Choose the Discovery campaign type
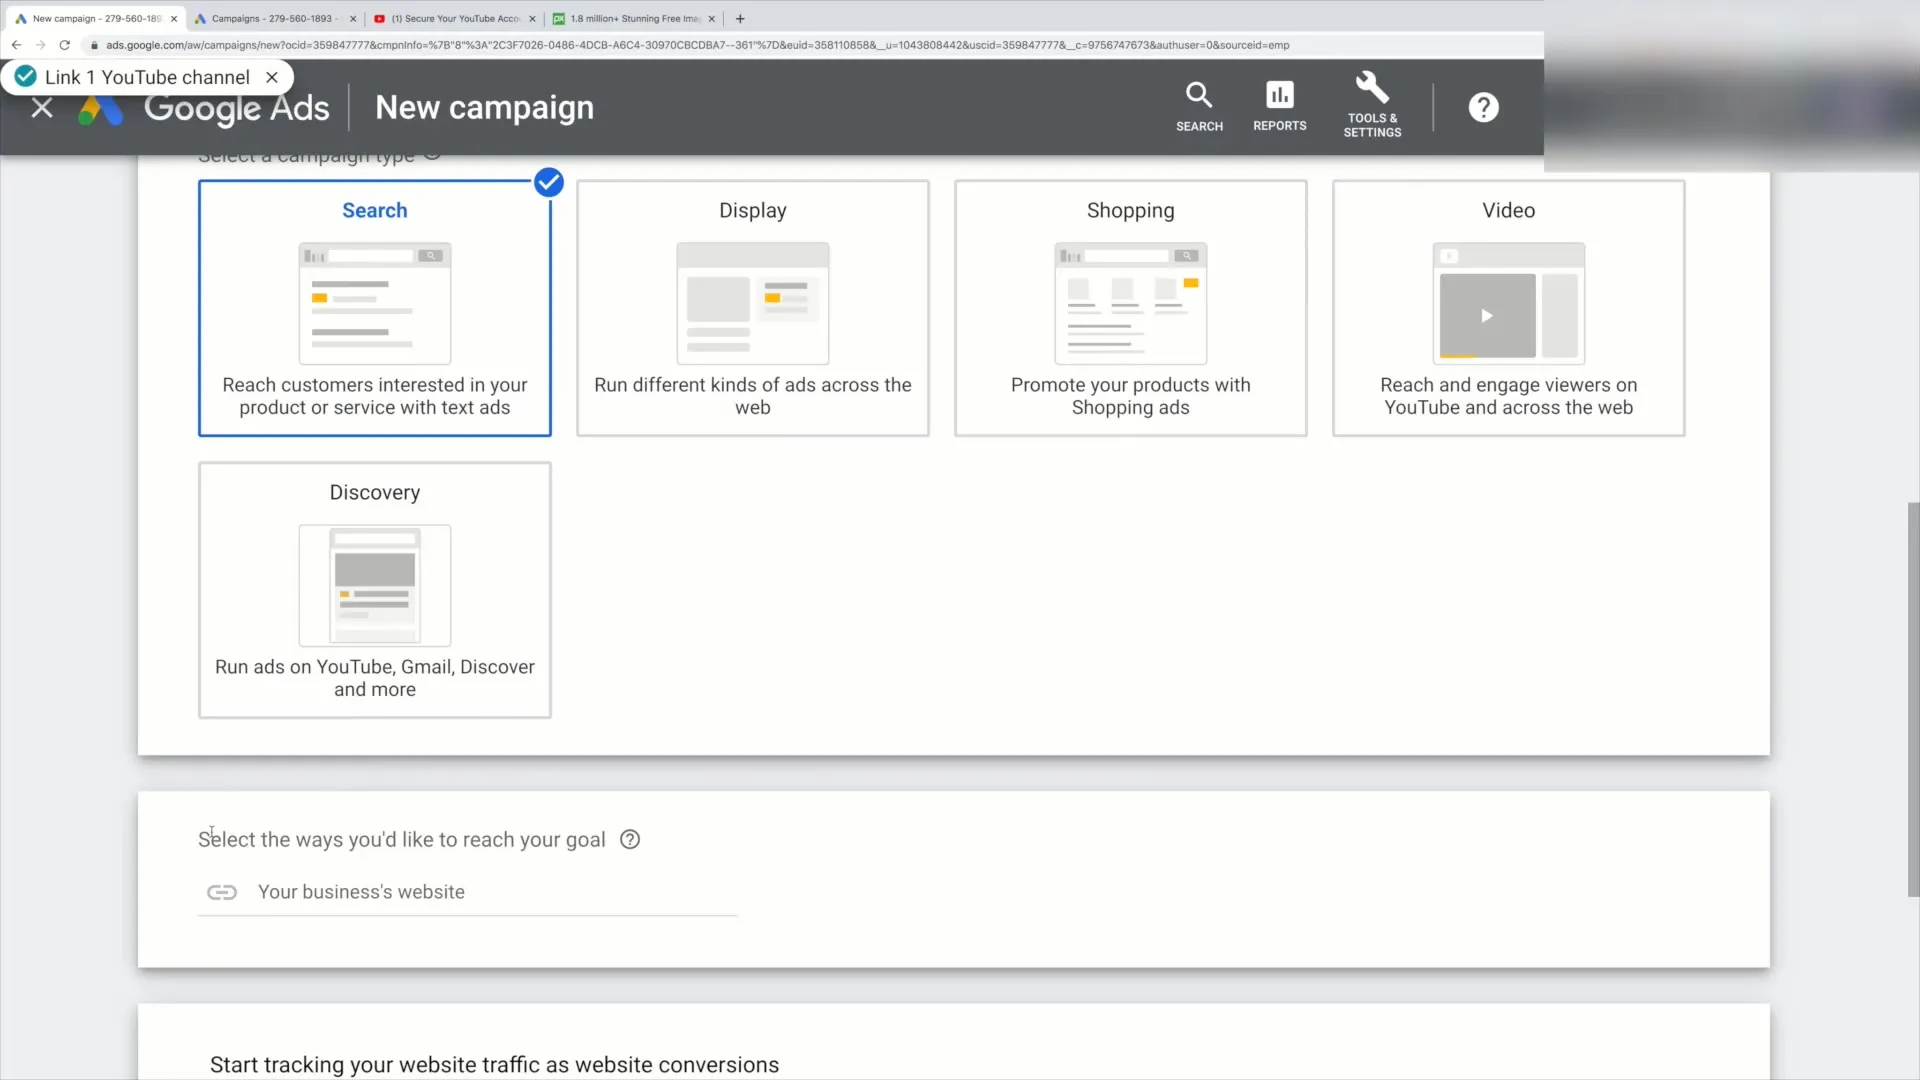Screen dimensions: 1920x1080 coord(374,590)
